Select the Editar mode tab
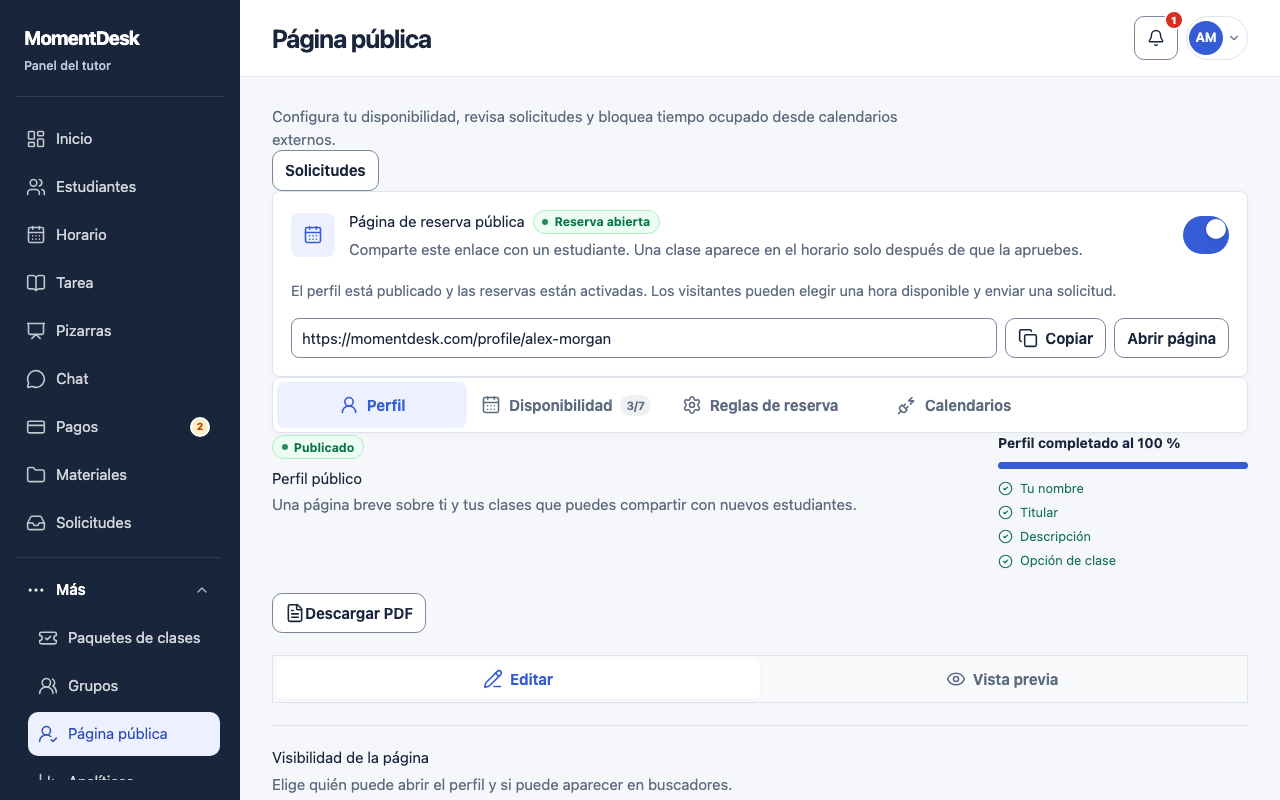Image resolution: width=1280 pixels, height=800 pixels. coord(518,679)
